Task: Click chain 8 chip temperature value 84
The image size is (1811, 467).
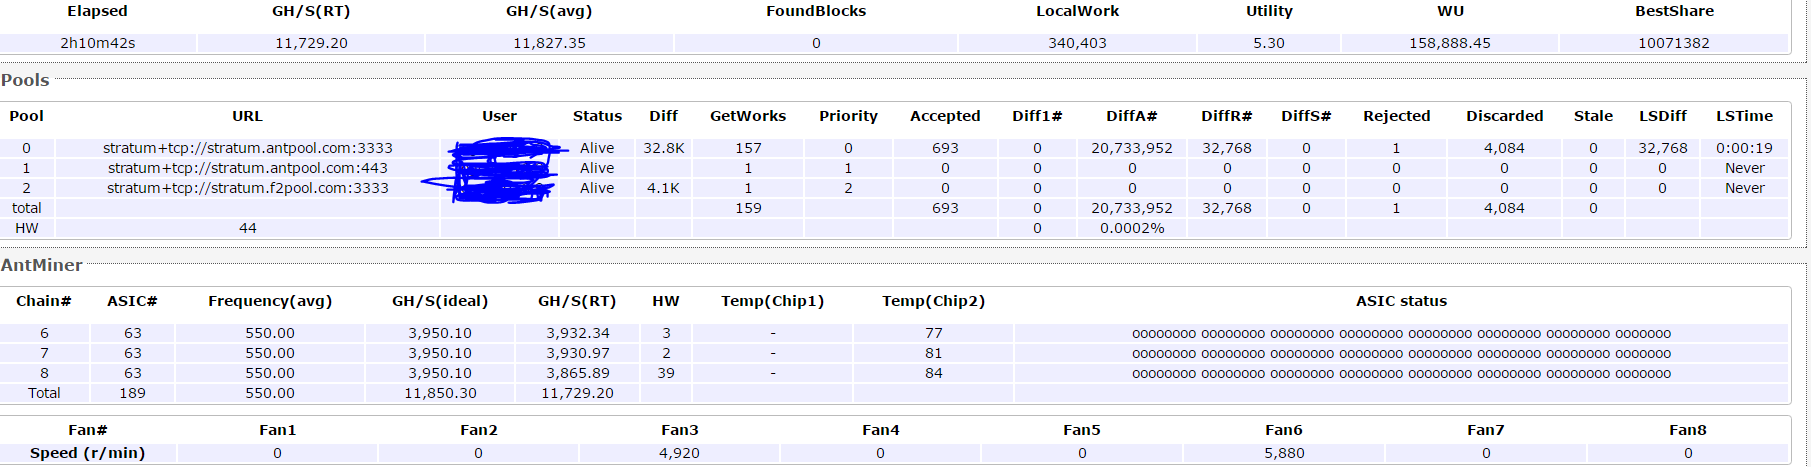Action: pos(933,373)
